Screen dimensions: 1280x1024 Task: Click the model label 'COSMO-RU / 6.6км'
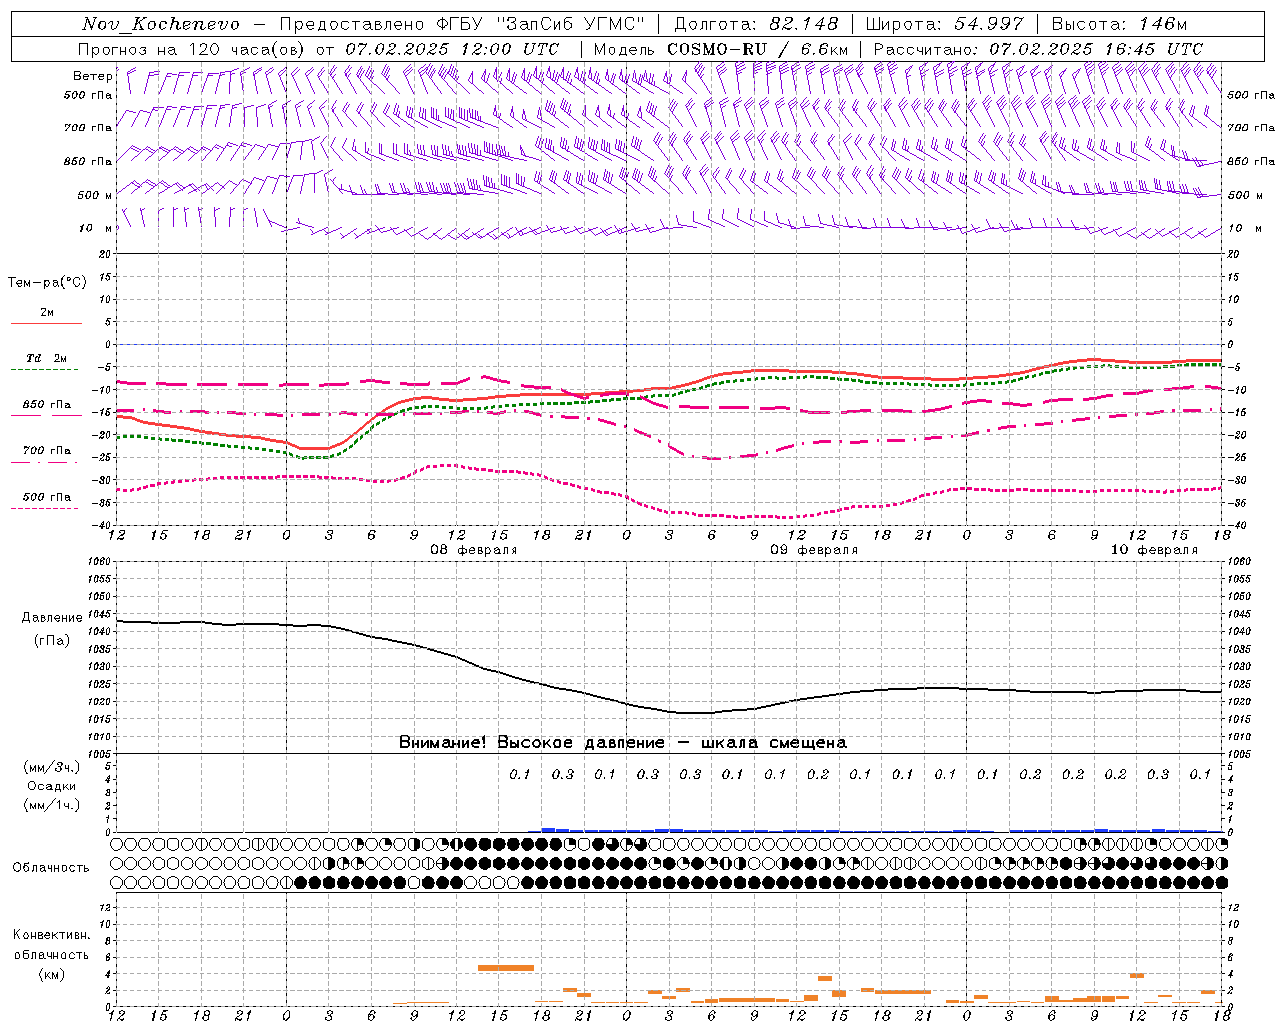point(758,49)
